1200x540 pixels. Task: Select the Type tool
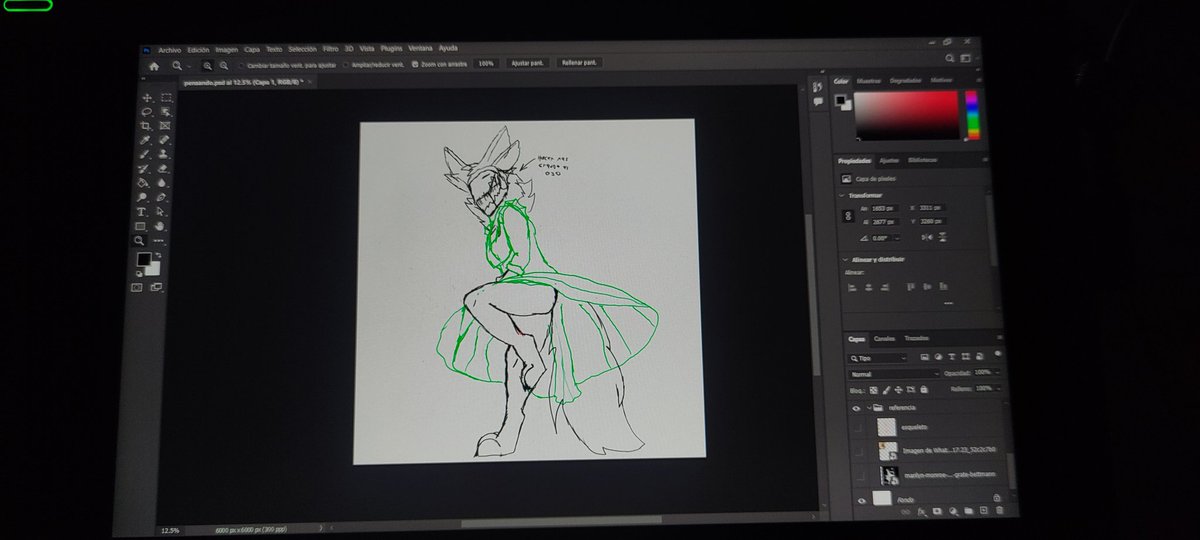pos(141,211)
